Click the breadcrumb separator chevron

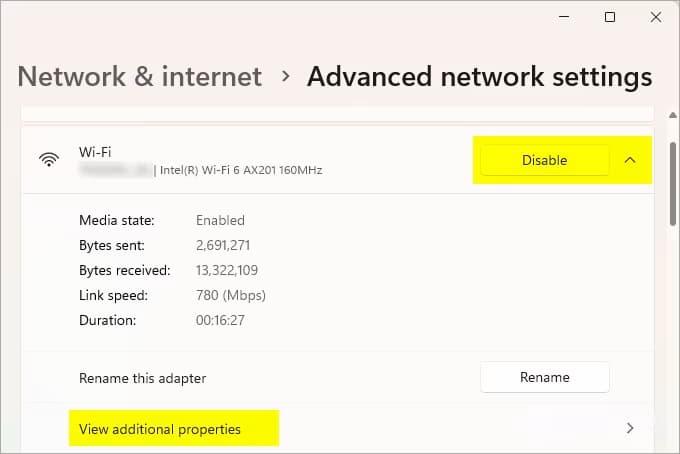click(285, 76)
